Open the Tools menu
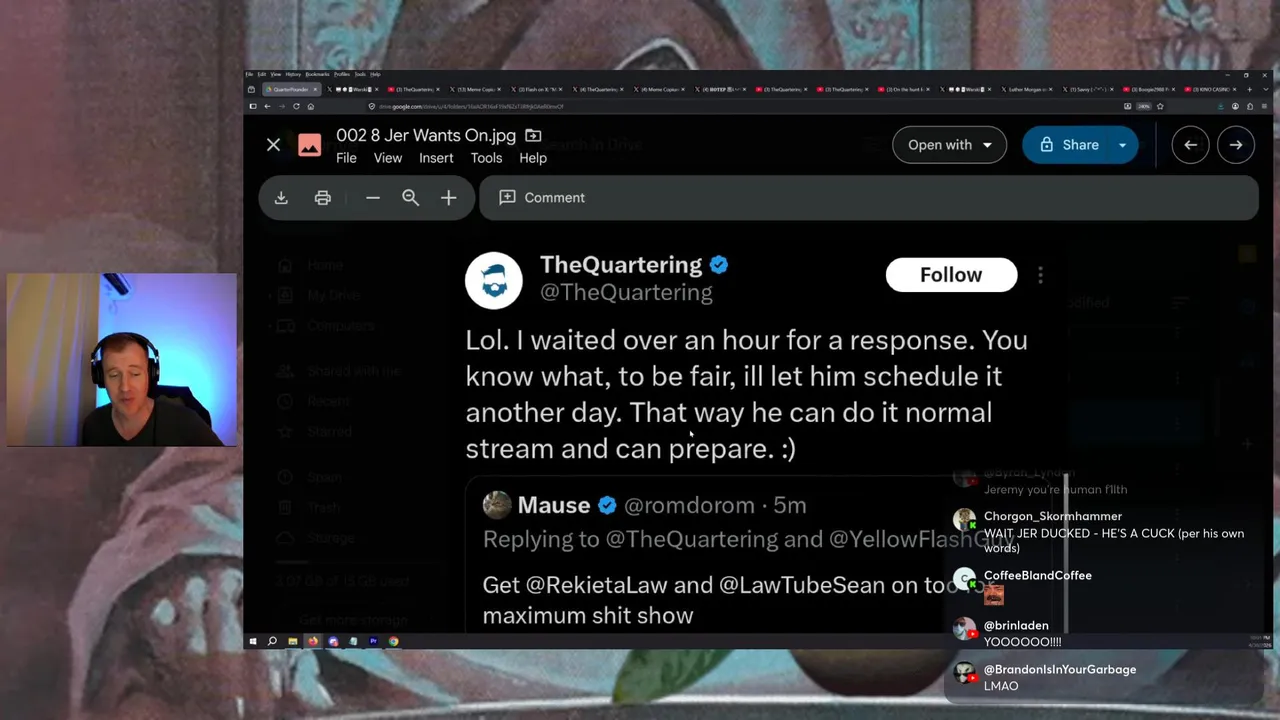Viewport: 1280px width, 720px height. (486, 158)
